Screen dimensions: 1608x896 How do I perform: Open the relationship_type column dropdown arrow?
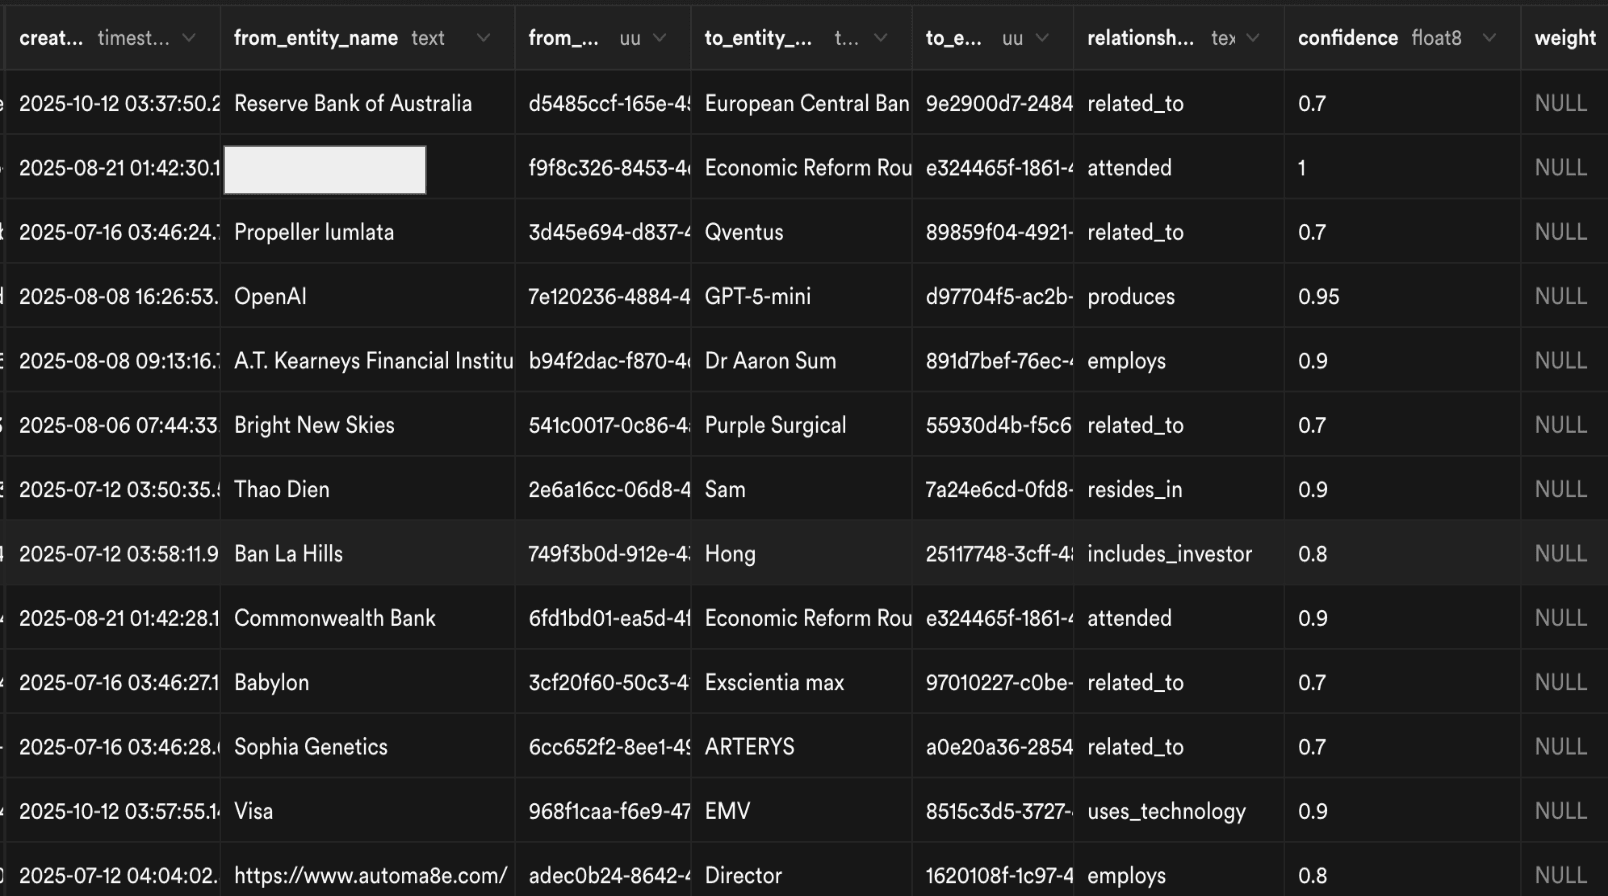point(1253,38)
